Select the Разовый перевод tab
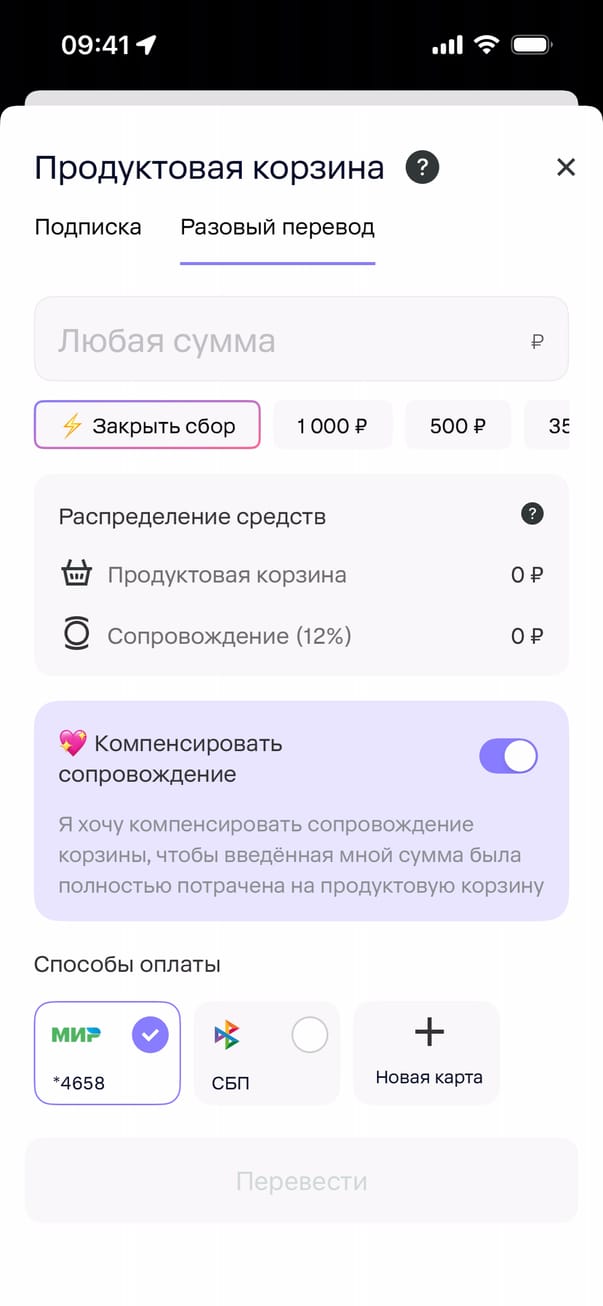The width and height of the screenshot is (603, 1306). pos(277,227)
